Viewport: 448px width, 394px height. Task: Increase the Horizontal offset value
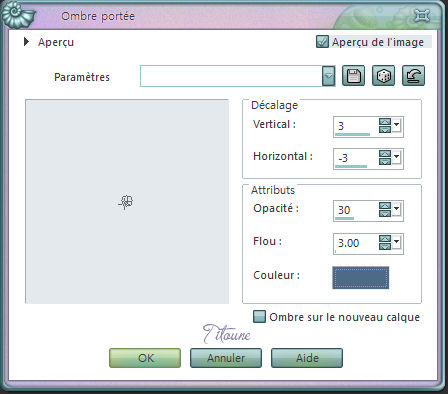click(x=385, y=154)
